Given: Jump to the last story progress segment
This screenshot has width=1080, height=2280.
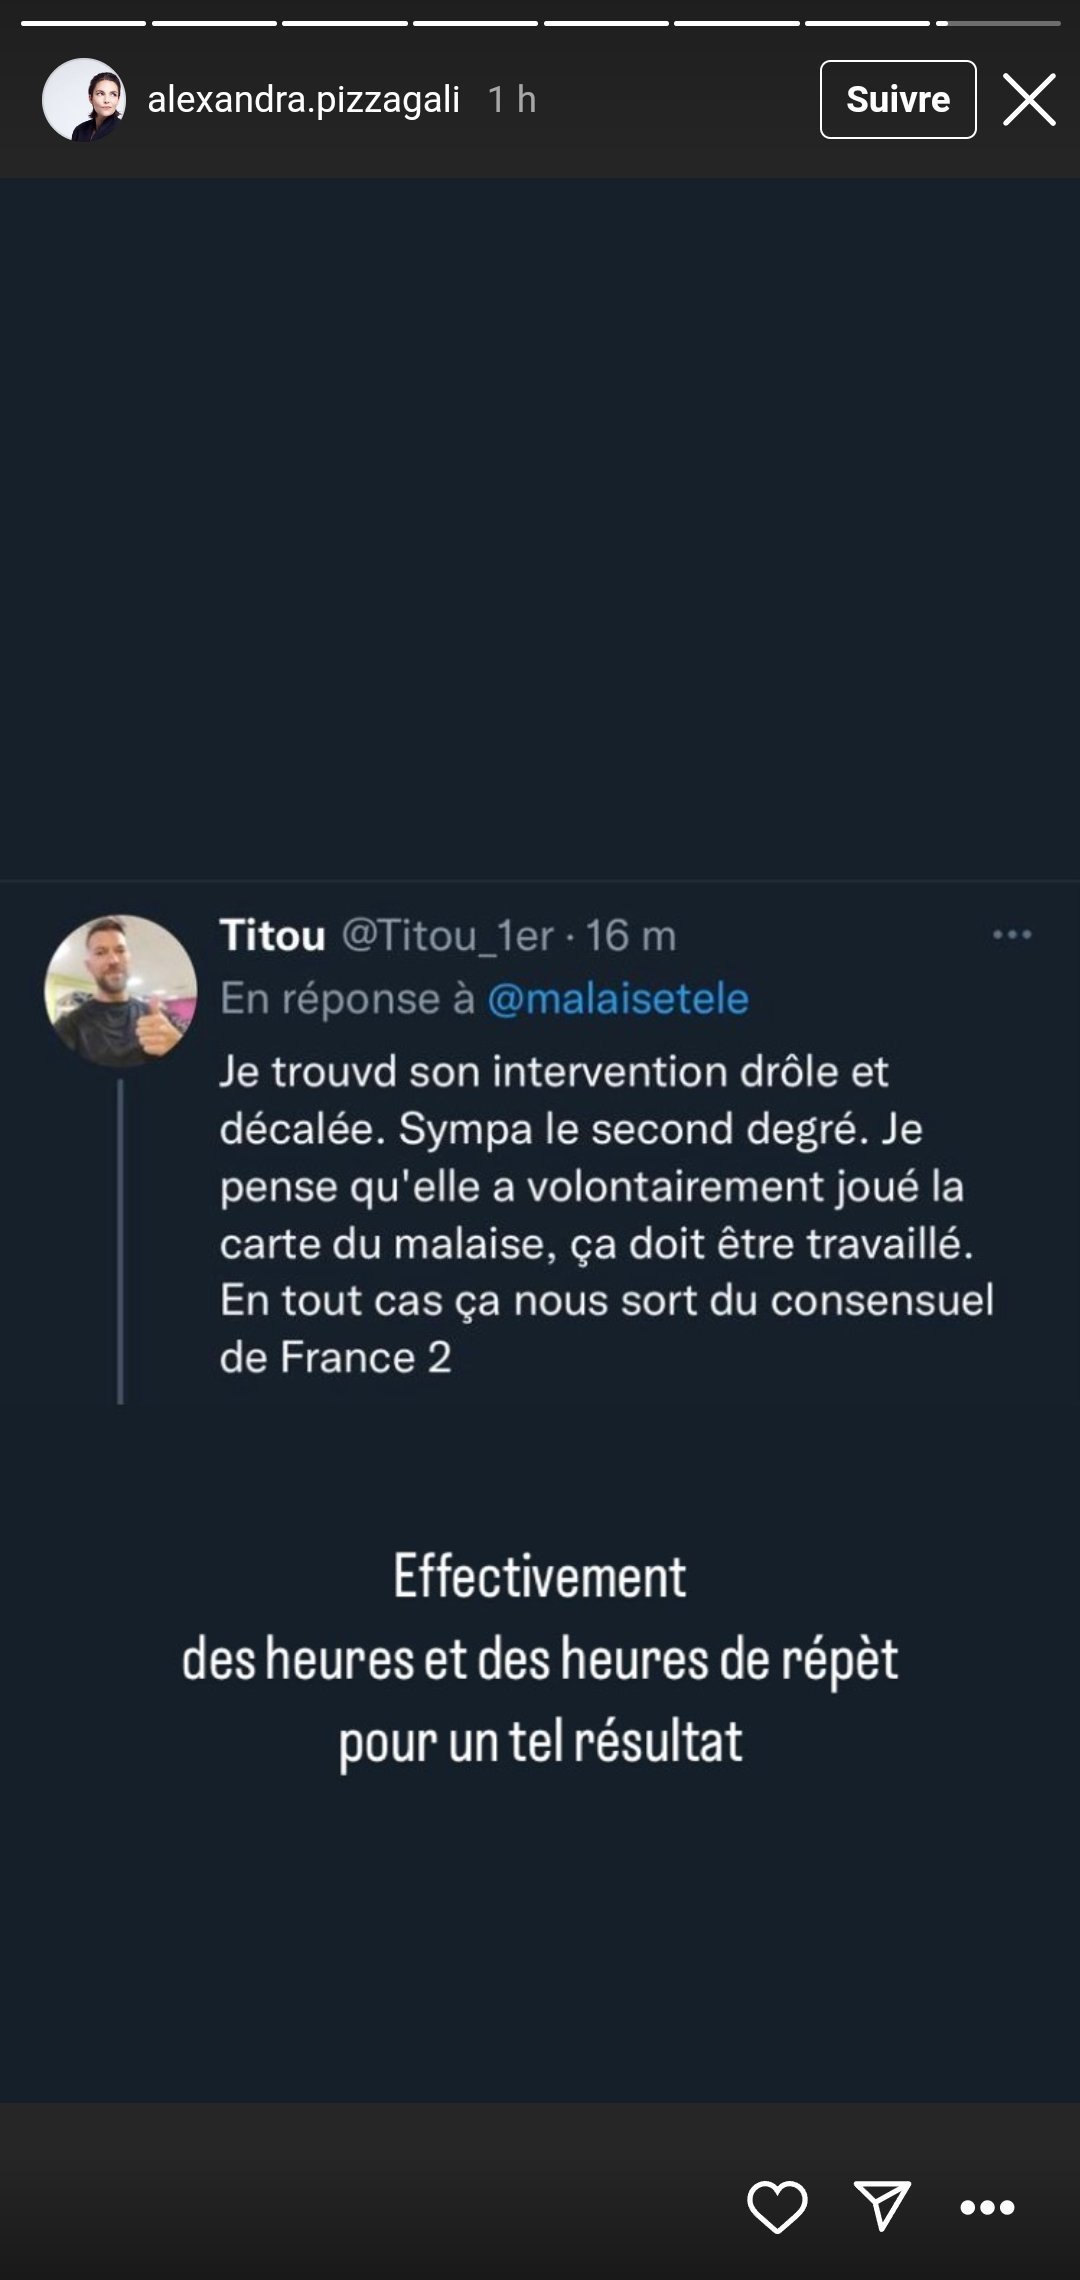Looking at the screenshot, I should coord(998,23).
